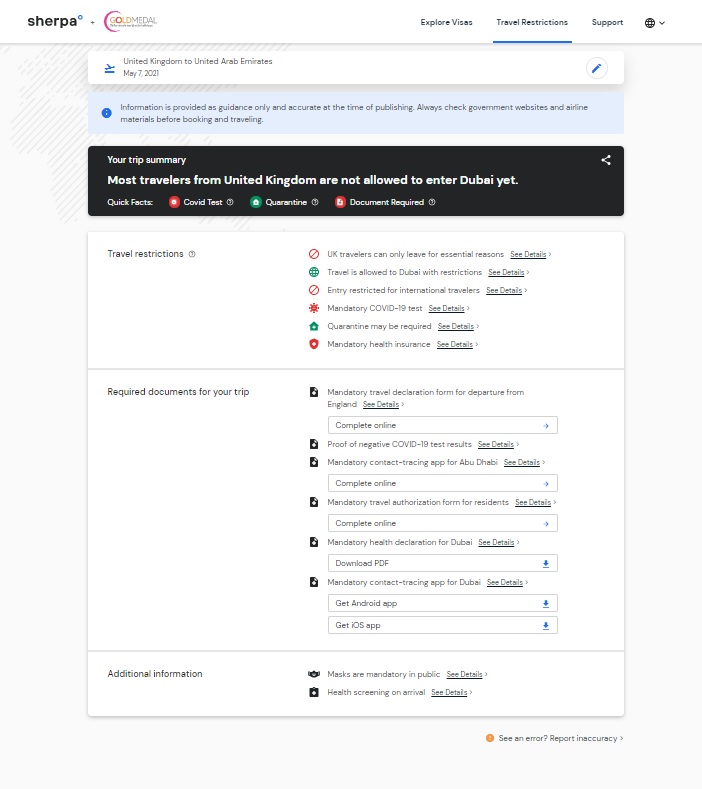
Task: Click the help icon beside Travel restrictions
Action: coord(192,254)
